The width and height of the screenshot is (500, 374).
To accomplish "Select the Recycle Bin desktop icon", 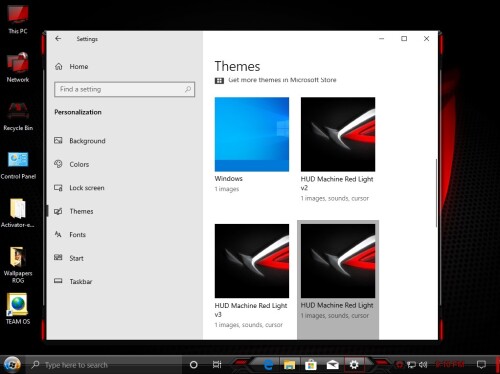I will [x=18, y=116].
